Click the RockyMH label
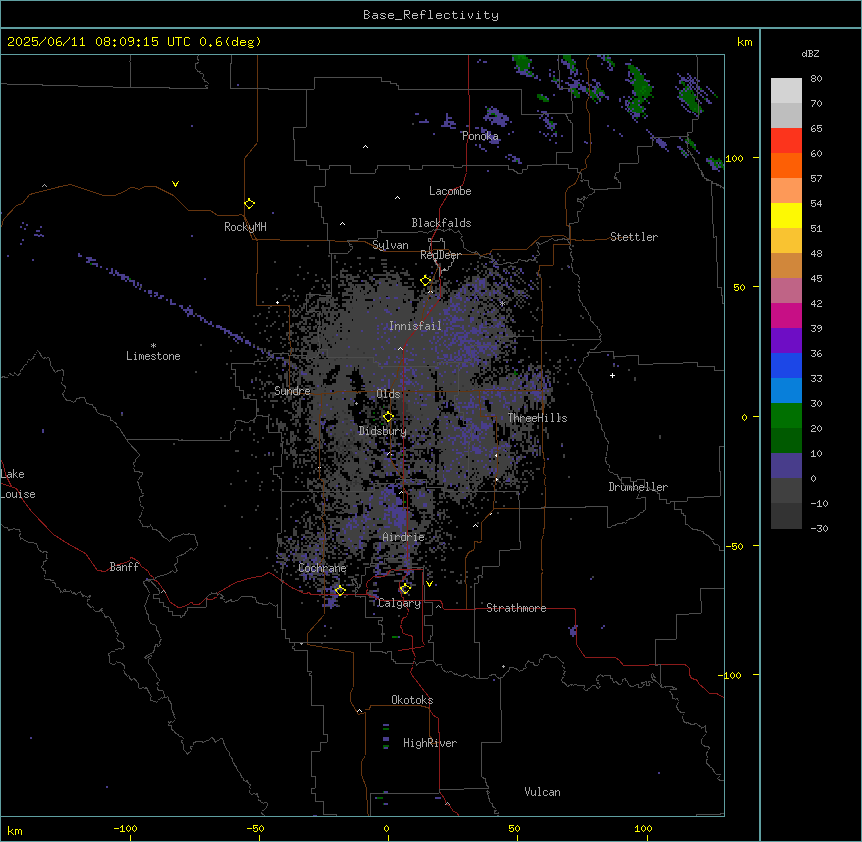The height and width of the screenshot is (842, 862). tap(245, 227)
